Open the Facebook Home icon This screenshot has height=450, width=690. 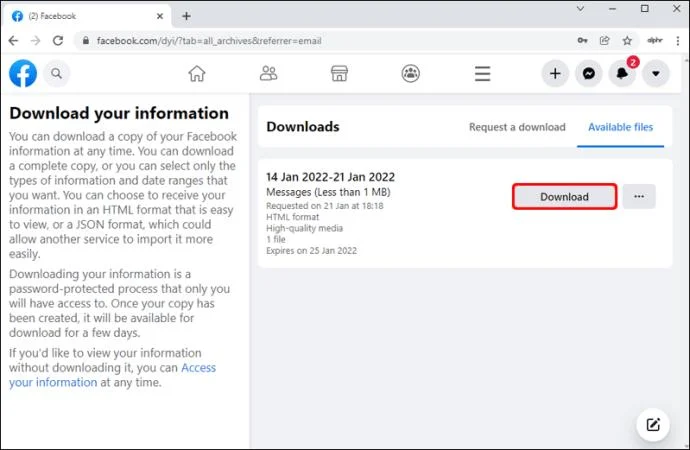[x=197, y=73]
